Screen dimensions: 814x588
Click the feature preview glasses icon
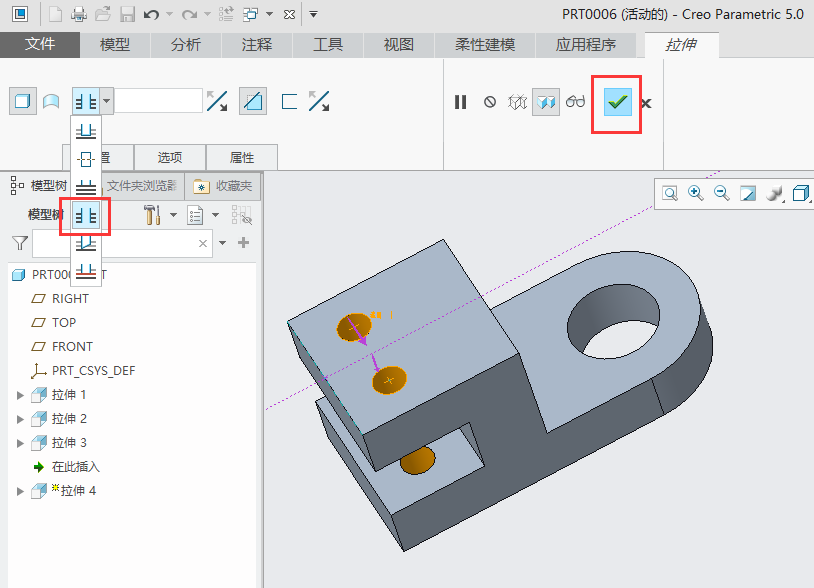pyautogui.click(x=575, y=102)
